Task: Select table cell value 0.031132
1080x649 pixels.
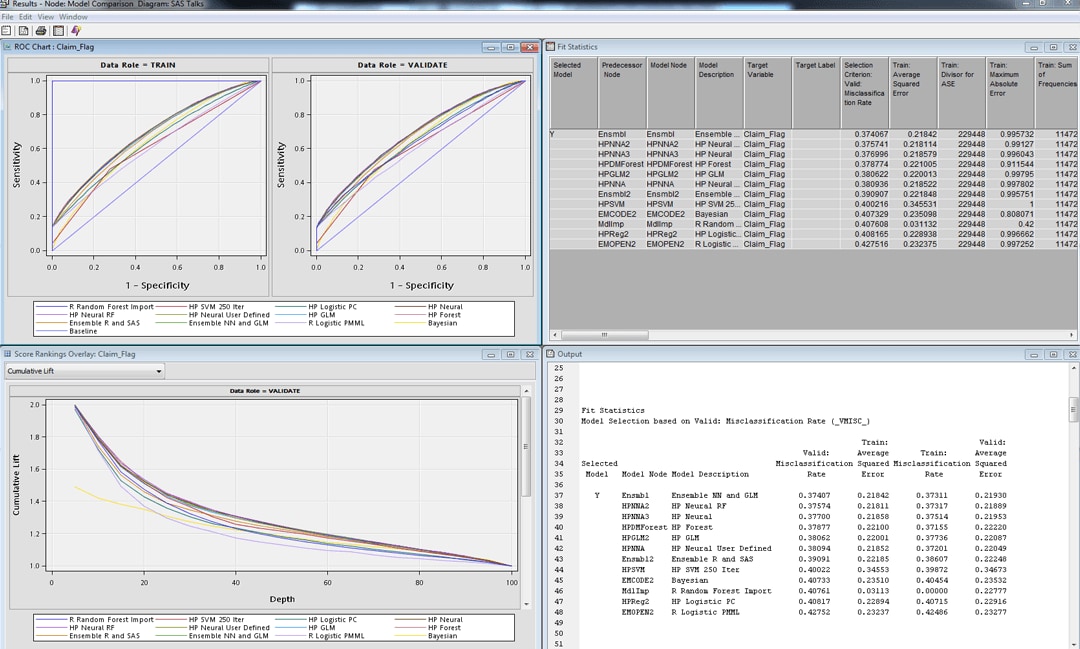Action: (913, 225)
